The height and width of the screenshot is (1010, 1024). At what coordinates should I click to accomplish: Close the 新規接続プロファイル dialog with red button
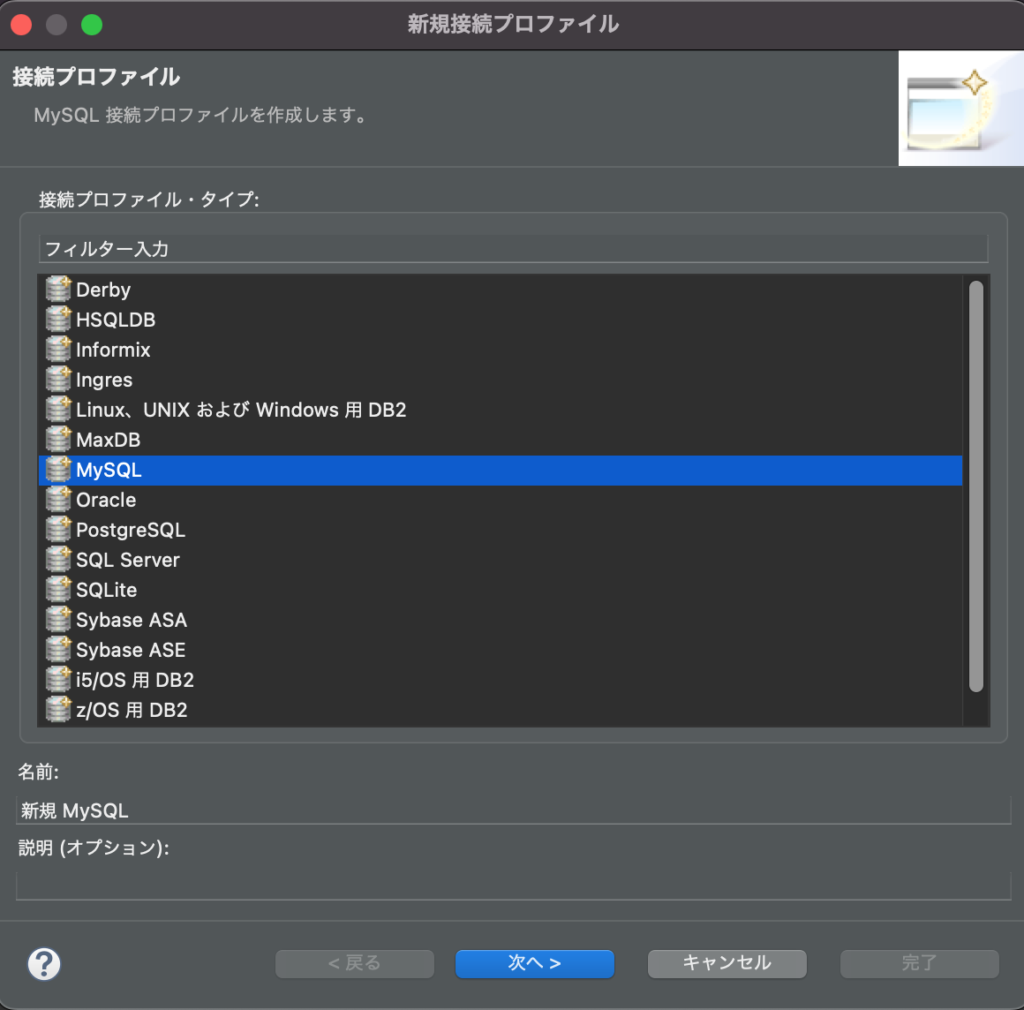click(22, 25)
